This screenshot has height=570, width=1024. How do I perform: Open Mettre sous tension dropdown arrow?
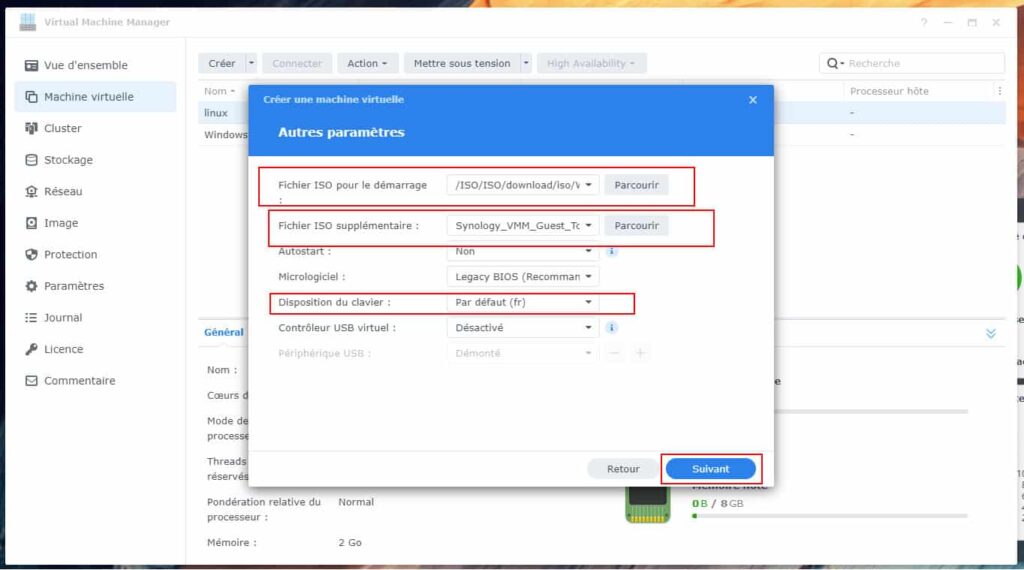tap(526, 63)
